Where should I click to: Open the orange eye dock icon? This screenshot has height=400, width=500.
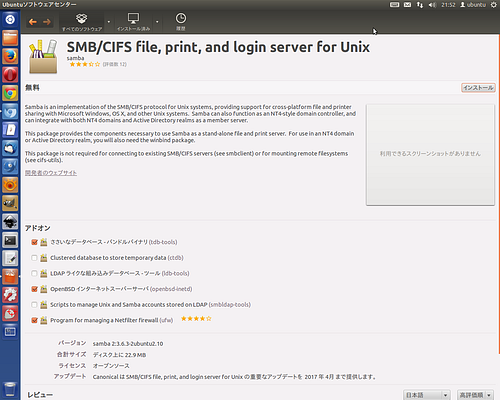pyautogui.click(x=10, y=185)
